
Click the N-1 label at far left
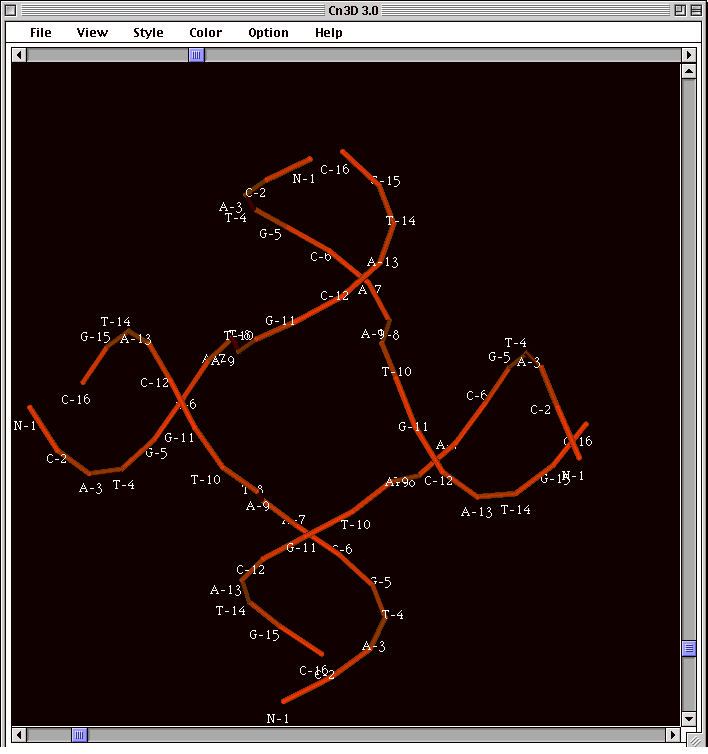click(x=25, y=426)
